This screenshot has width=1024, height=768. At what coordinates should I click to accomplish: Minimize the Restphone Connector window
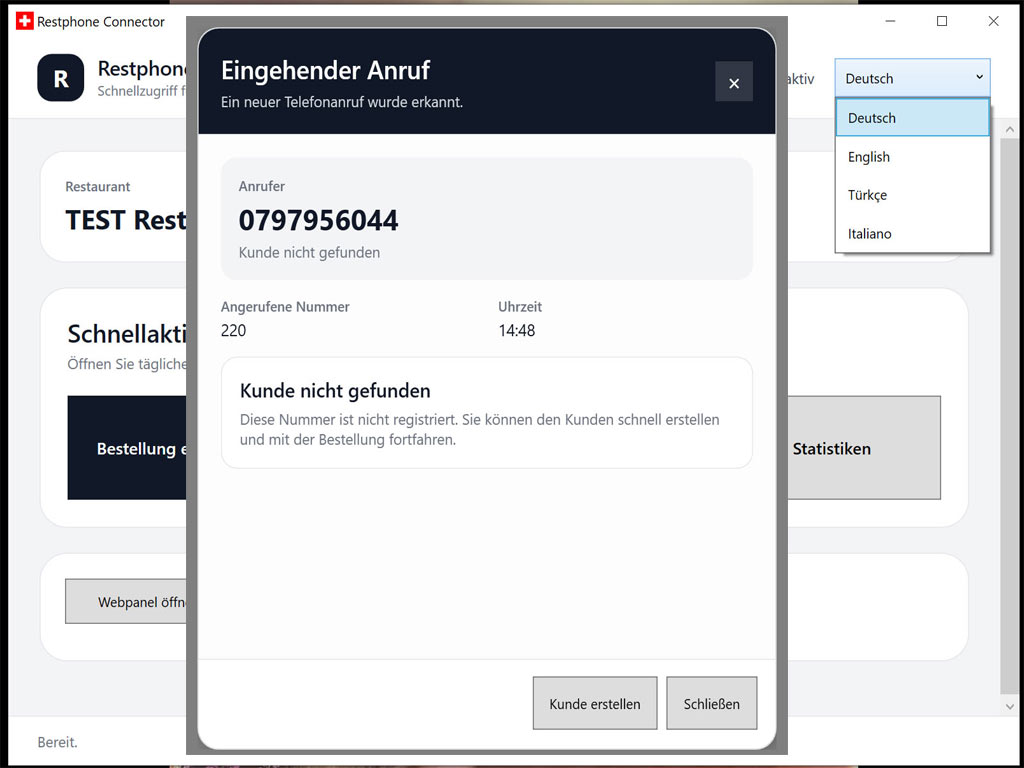[x=890, y=22]
